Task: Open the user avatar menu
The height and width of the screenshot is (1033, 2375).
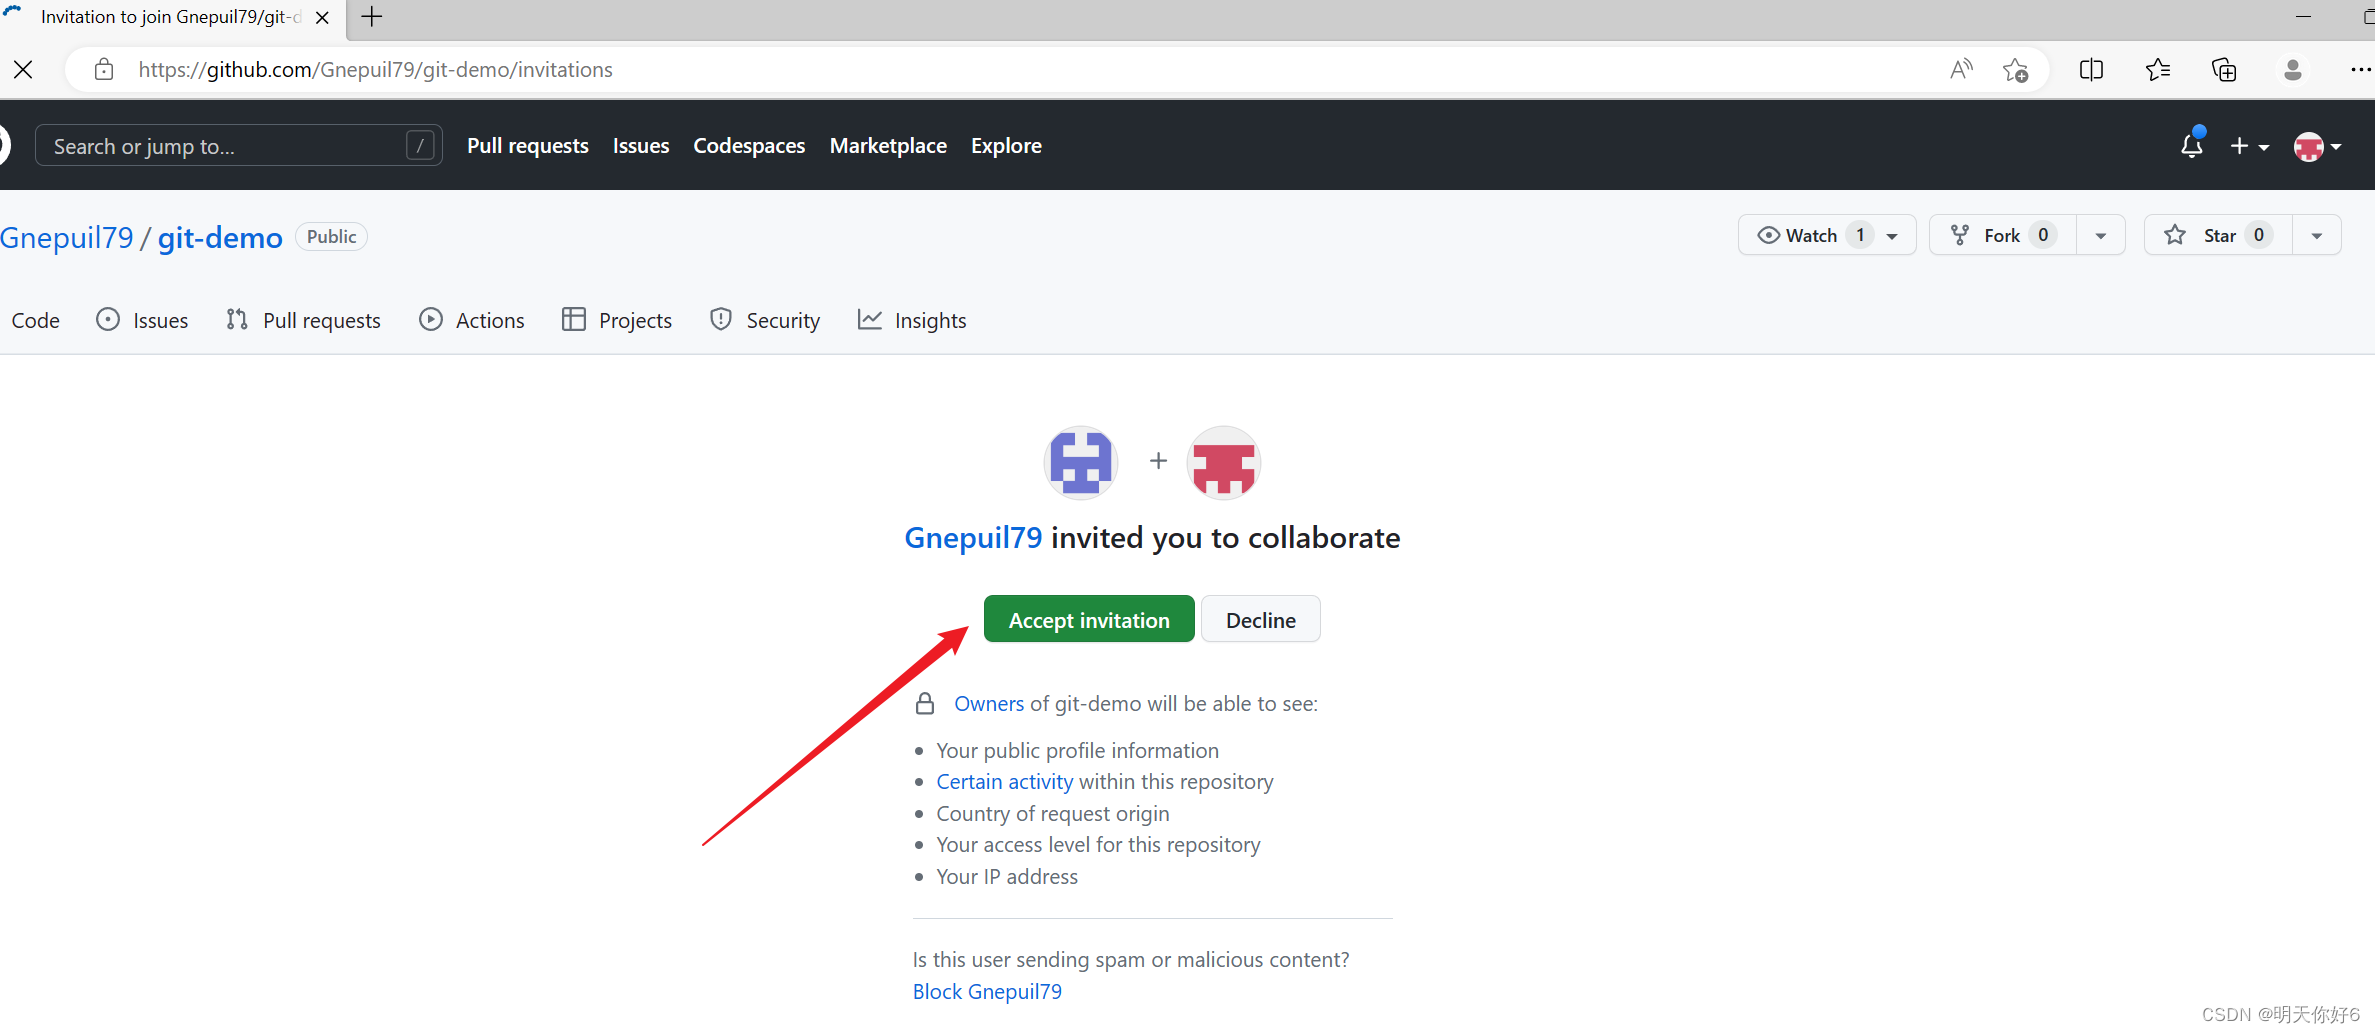Action: (2316, 146)
